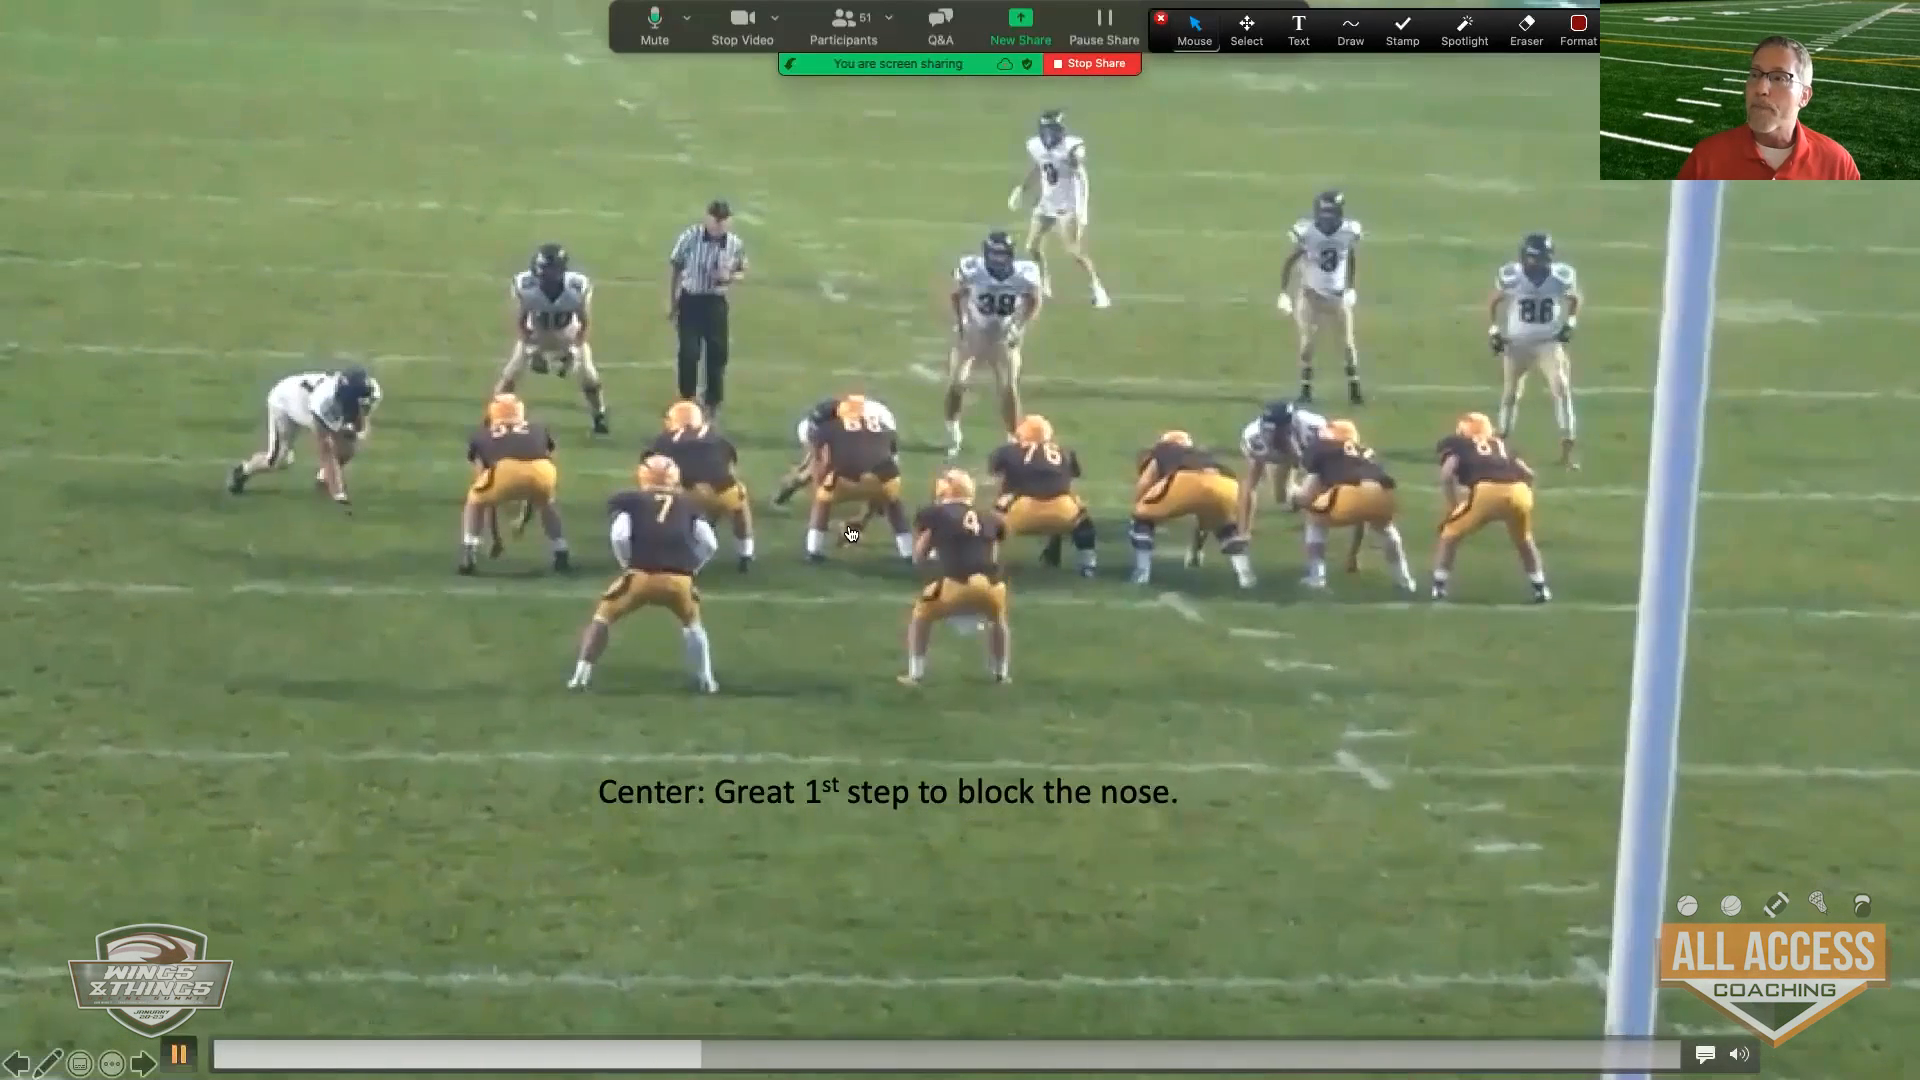Toggle the Mute microphone button
The width and height of the screenshot is (1920, 1080).
(655, 27)
